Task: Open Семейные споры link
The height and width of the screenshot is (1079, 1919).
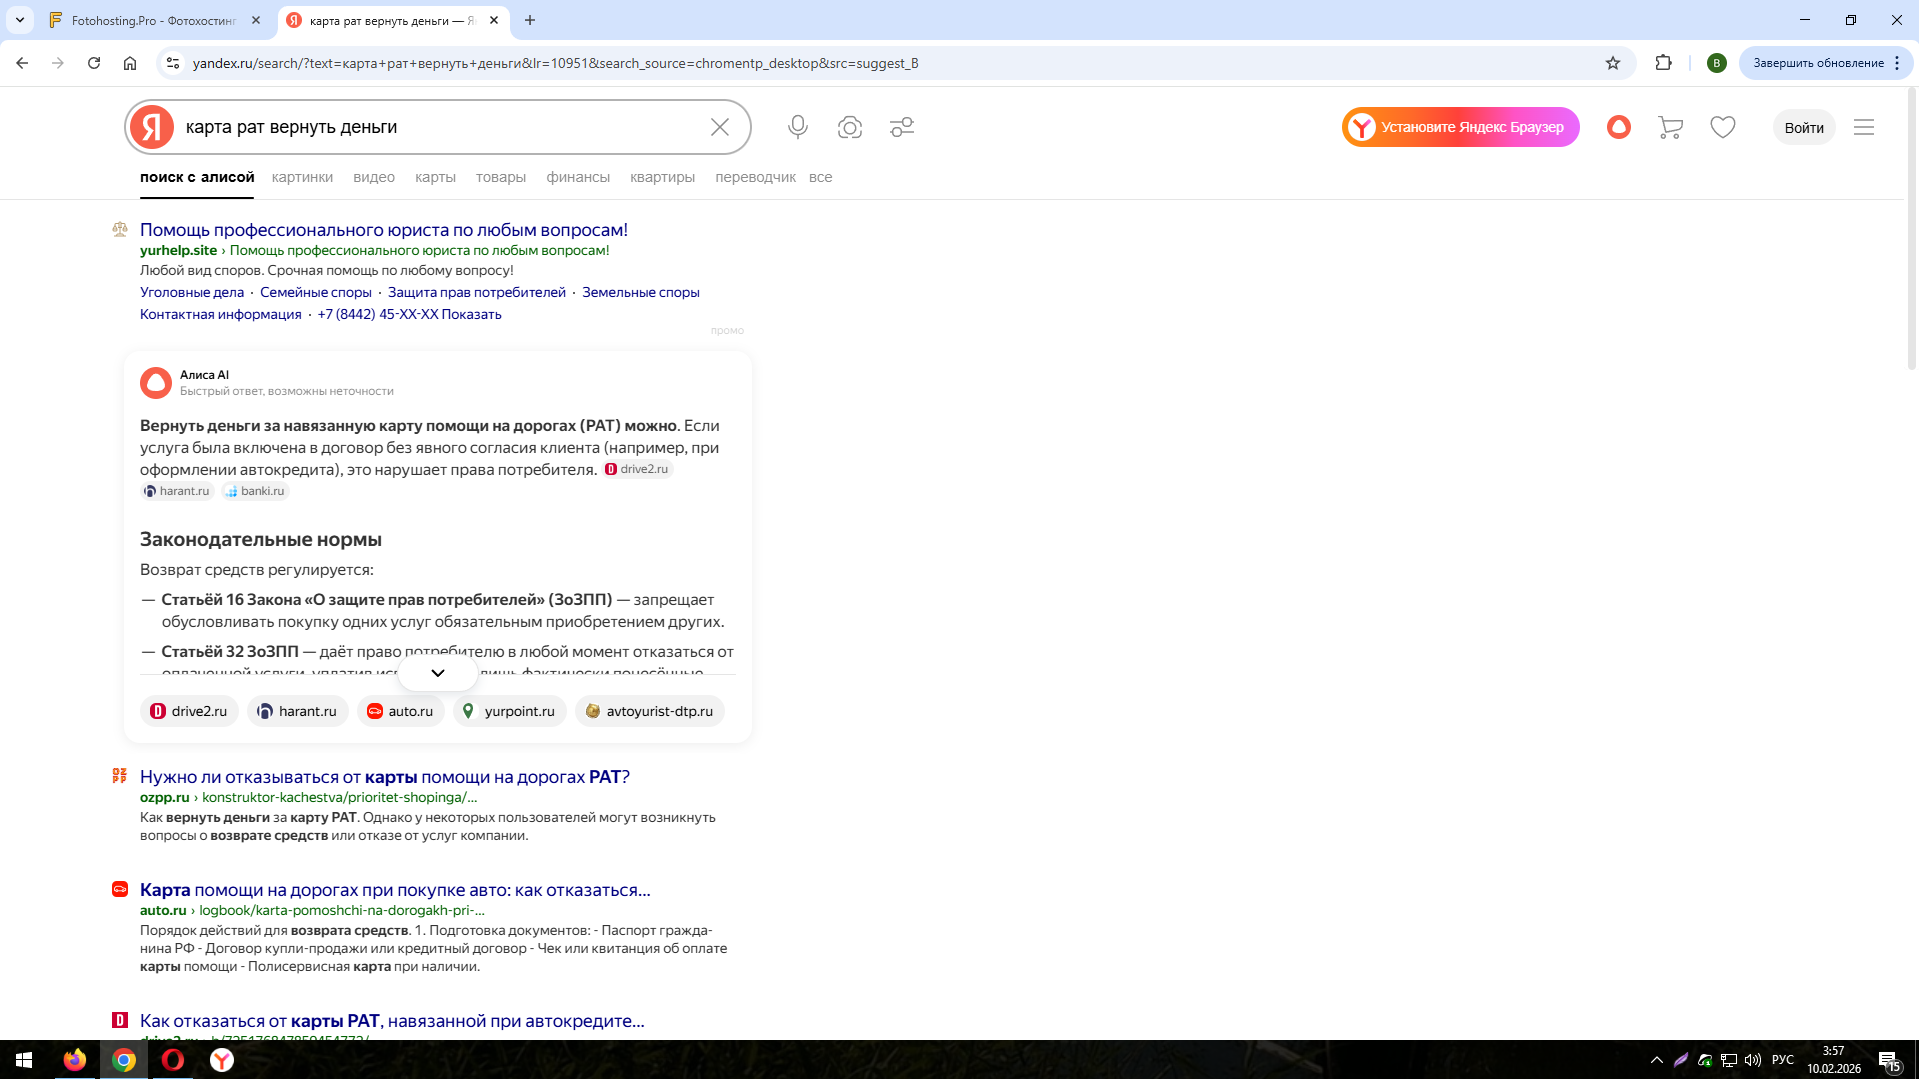Action: 316,292
